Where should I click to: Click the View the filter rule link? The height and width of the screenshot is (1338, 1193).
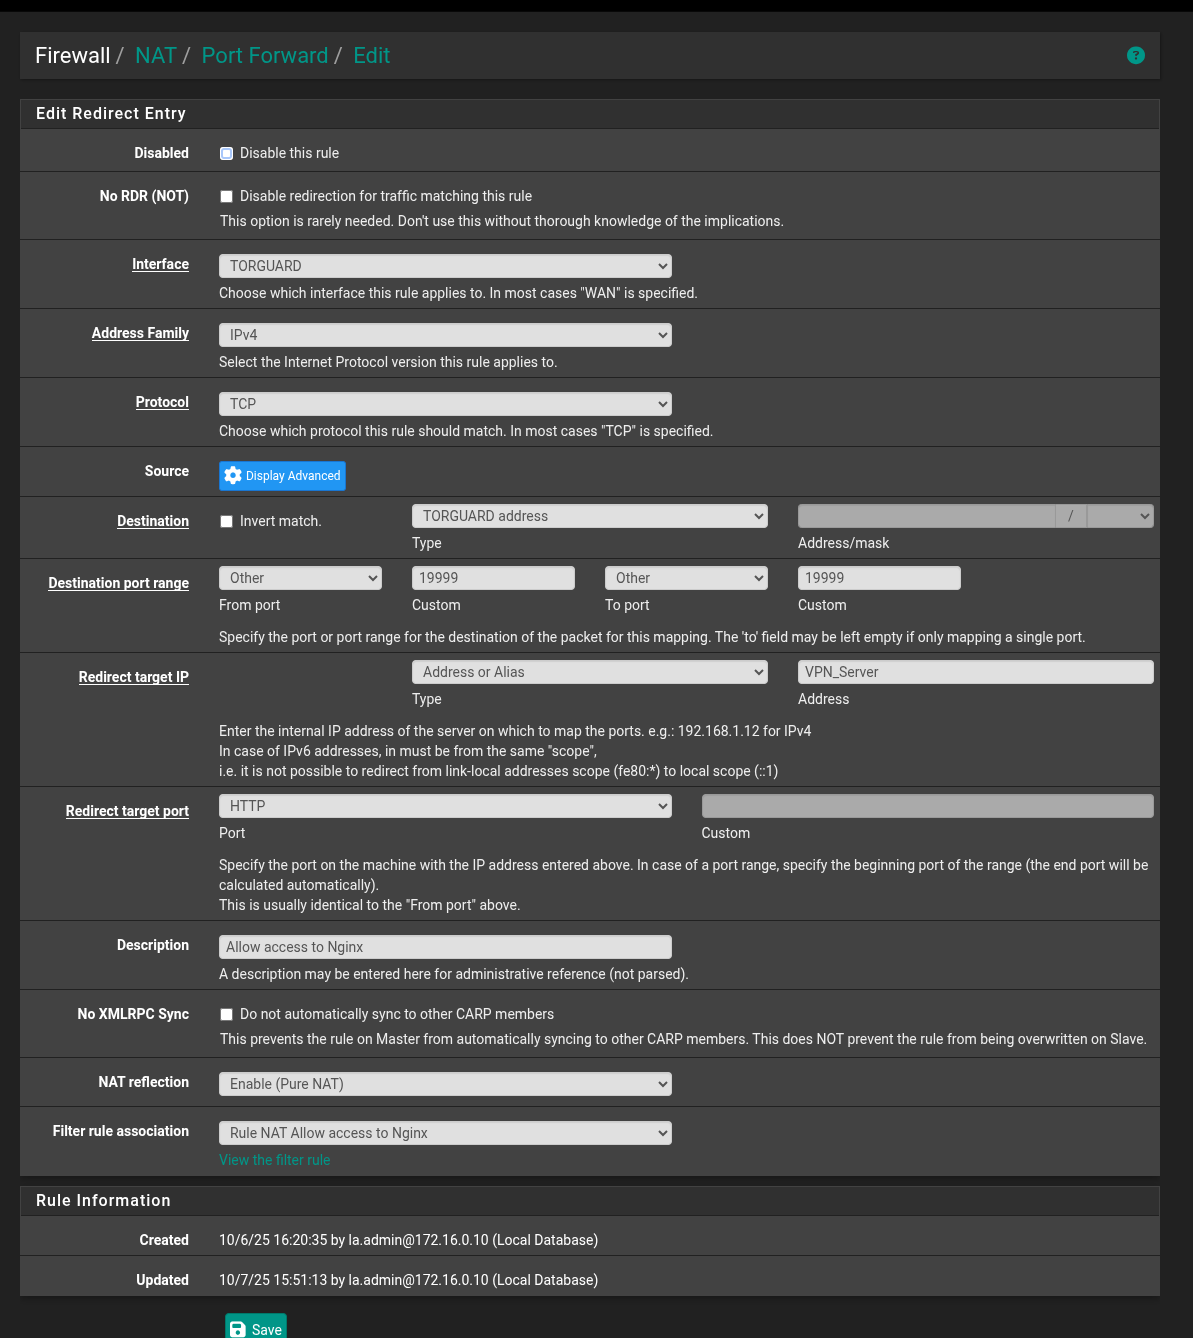point(274,1160)
